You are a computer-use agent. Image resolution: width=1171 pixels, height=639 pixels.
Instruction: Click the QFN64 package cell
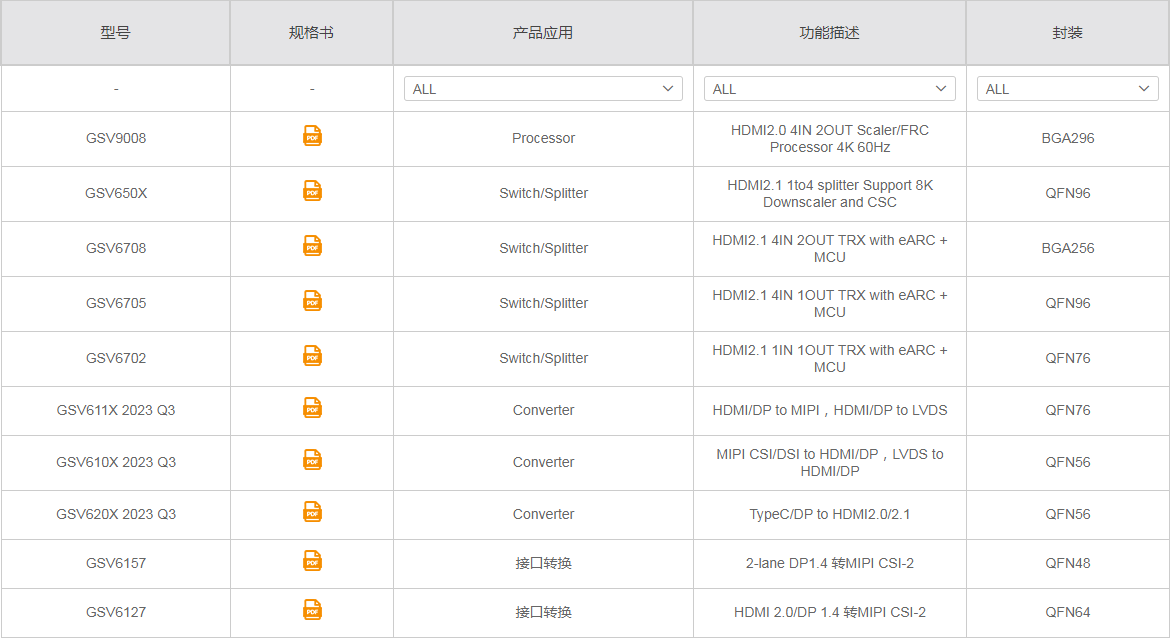coord(1068,613)
